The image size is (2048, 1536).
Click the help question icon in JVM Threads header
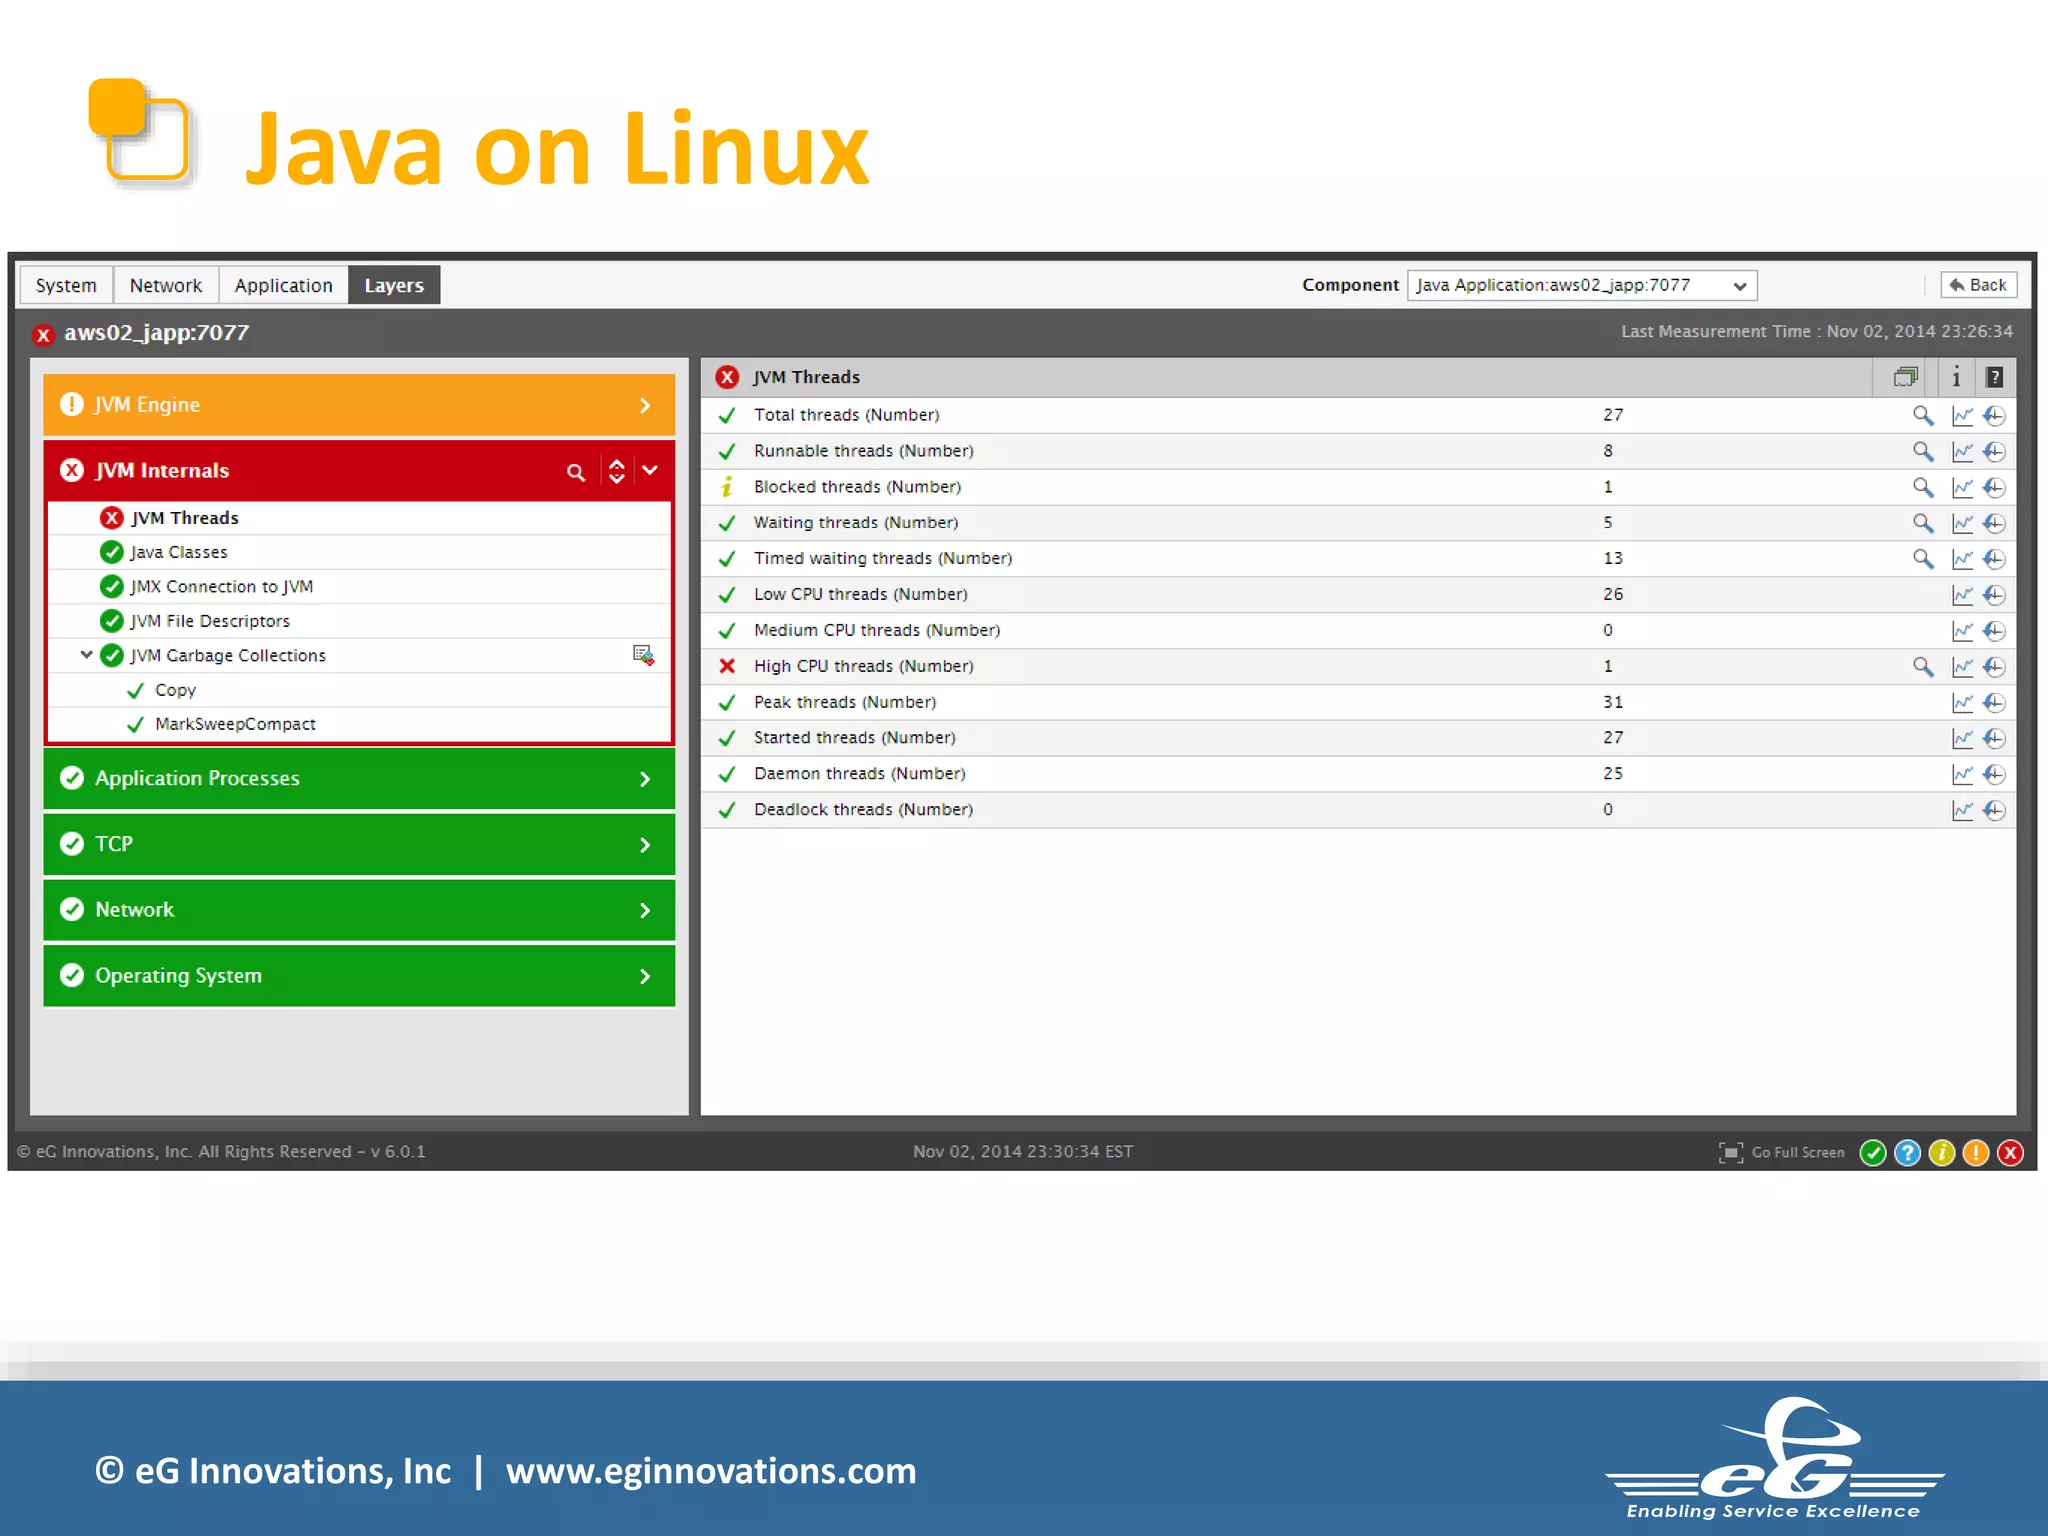pos(1994,377)
